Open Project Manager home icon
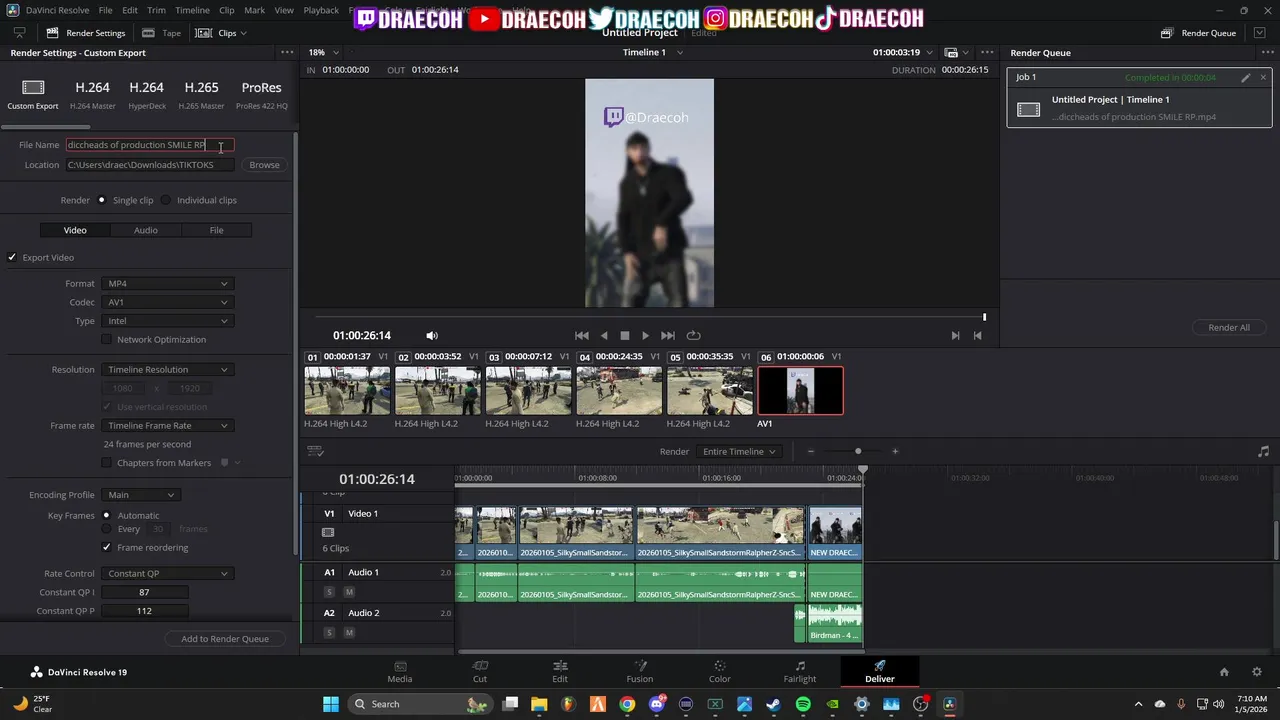1280x720 pixels. 1224,672
